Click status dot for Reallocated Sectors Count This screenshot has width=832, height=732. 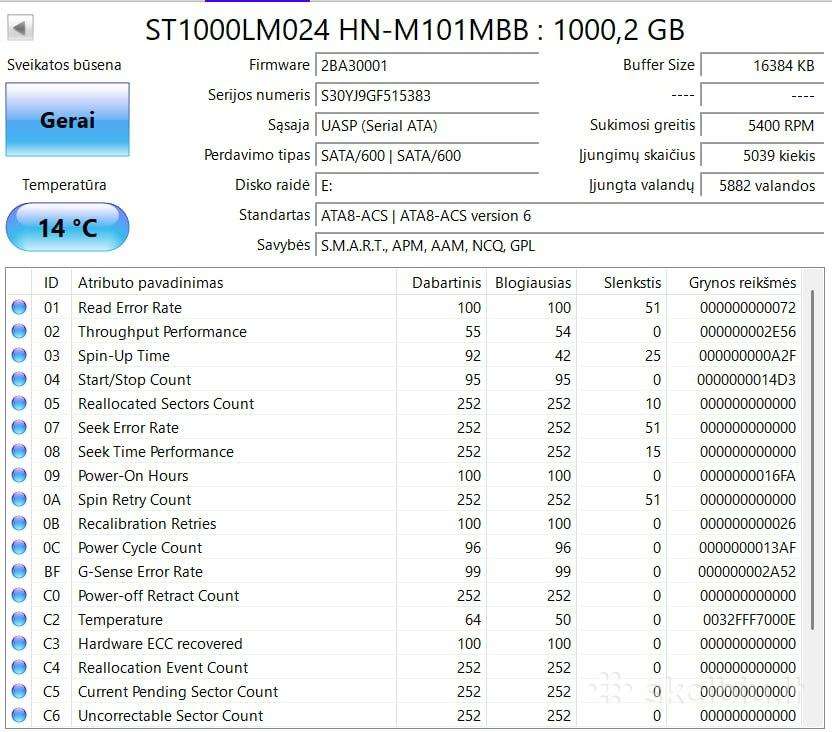tap(19, 403)
